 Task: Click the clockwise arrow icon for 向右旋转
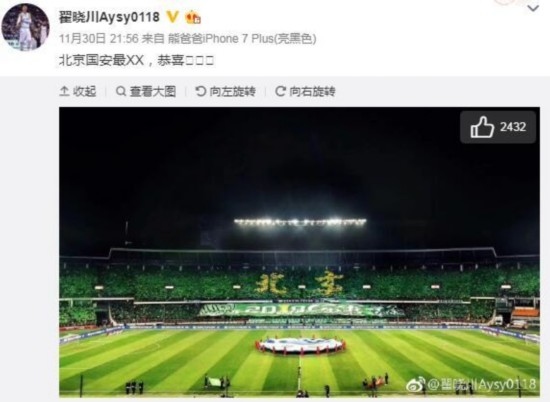[x=280, y=92]
